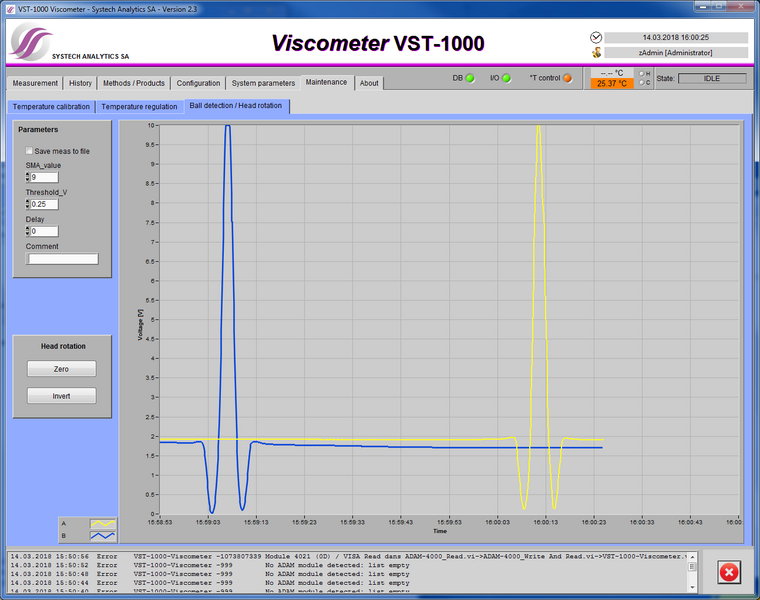The image size is (760, 600).
Task: Open the History tab
Action: 80,83
